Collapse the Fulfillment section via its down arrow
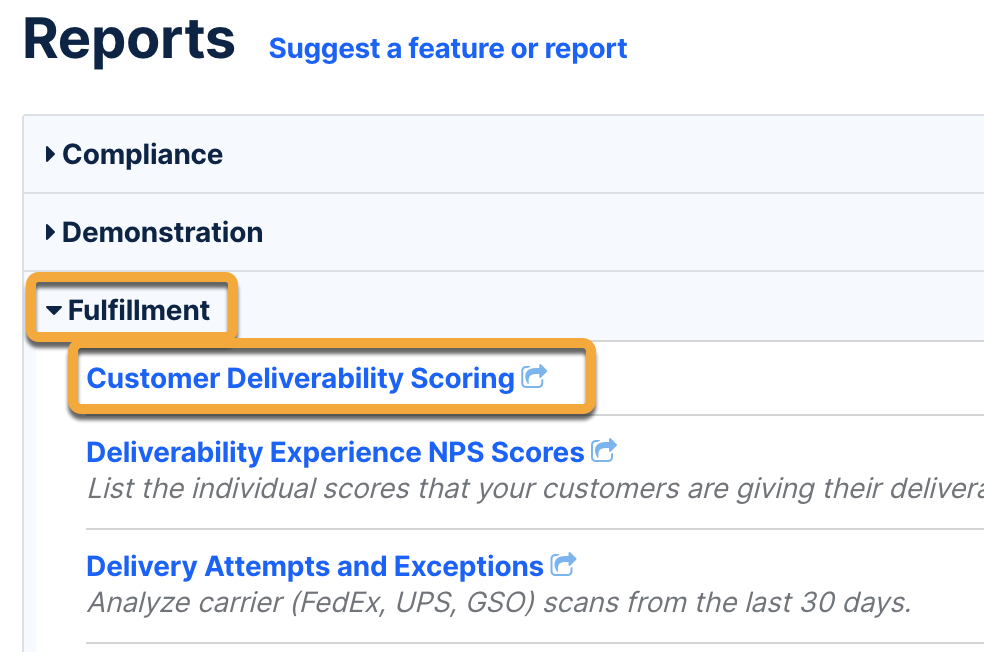Viewport: 984px width, 652px height. pos(54,311)
